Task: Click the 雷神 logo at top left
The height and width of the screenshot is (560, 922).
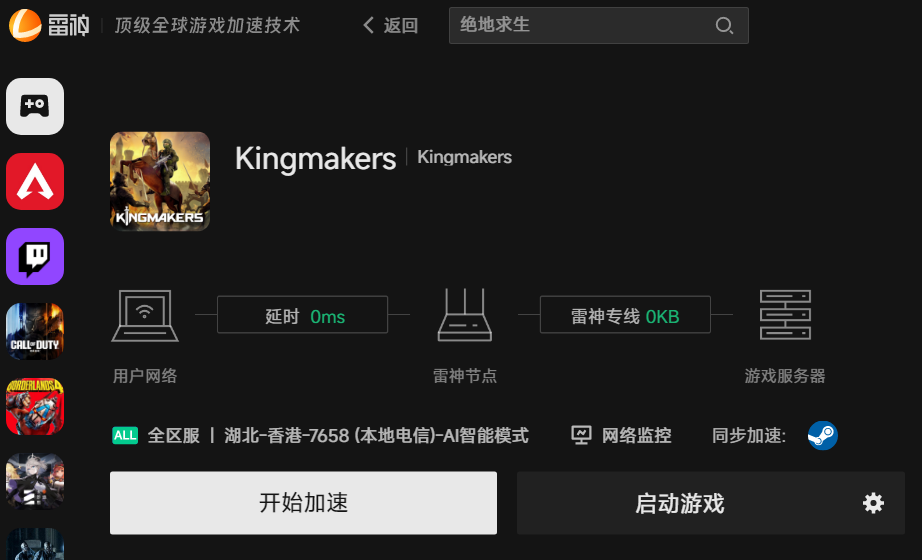Action: pyautogui.click(x=49, y=25)
